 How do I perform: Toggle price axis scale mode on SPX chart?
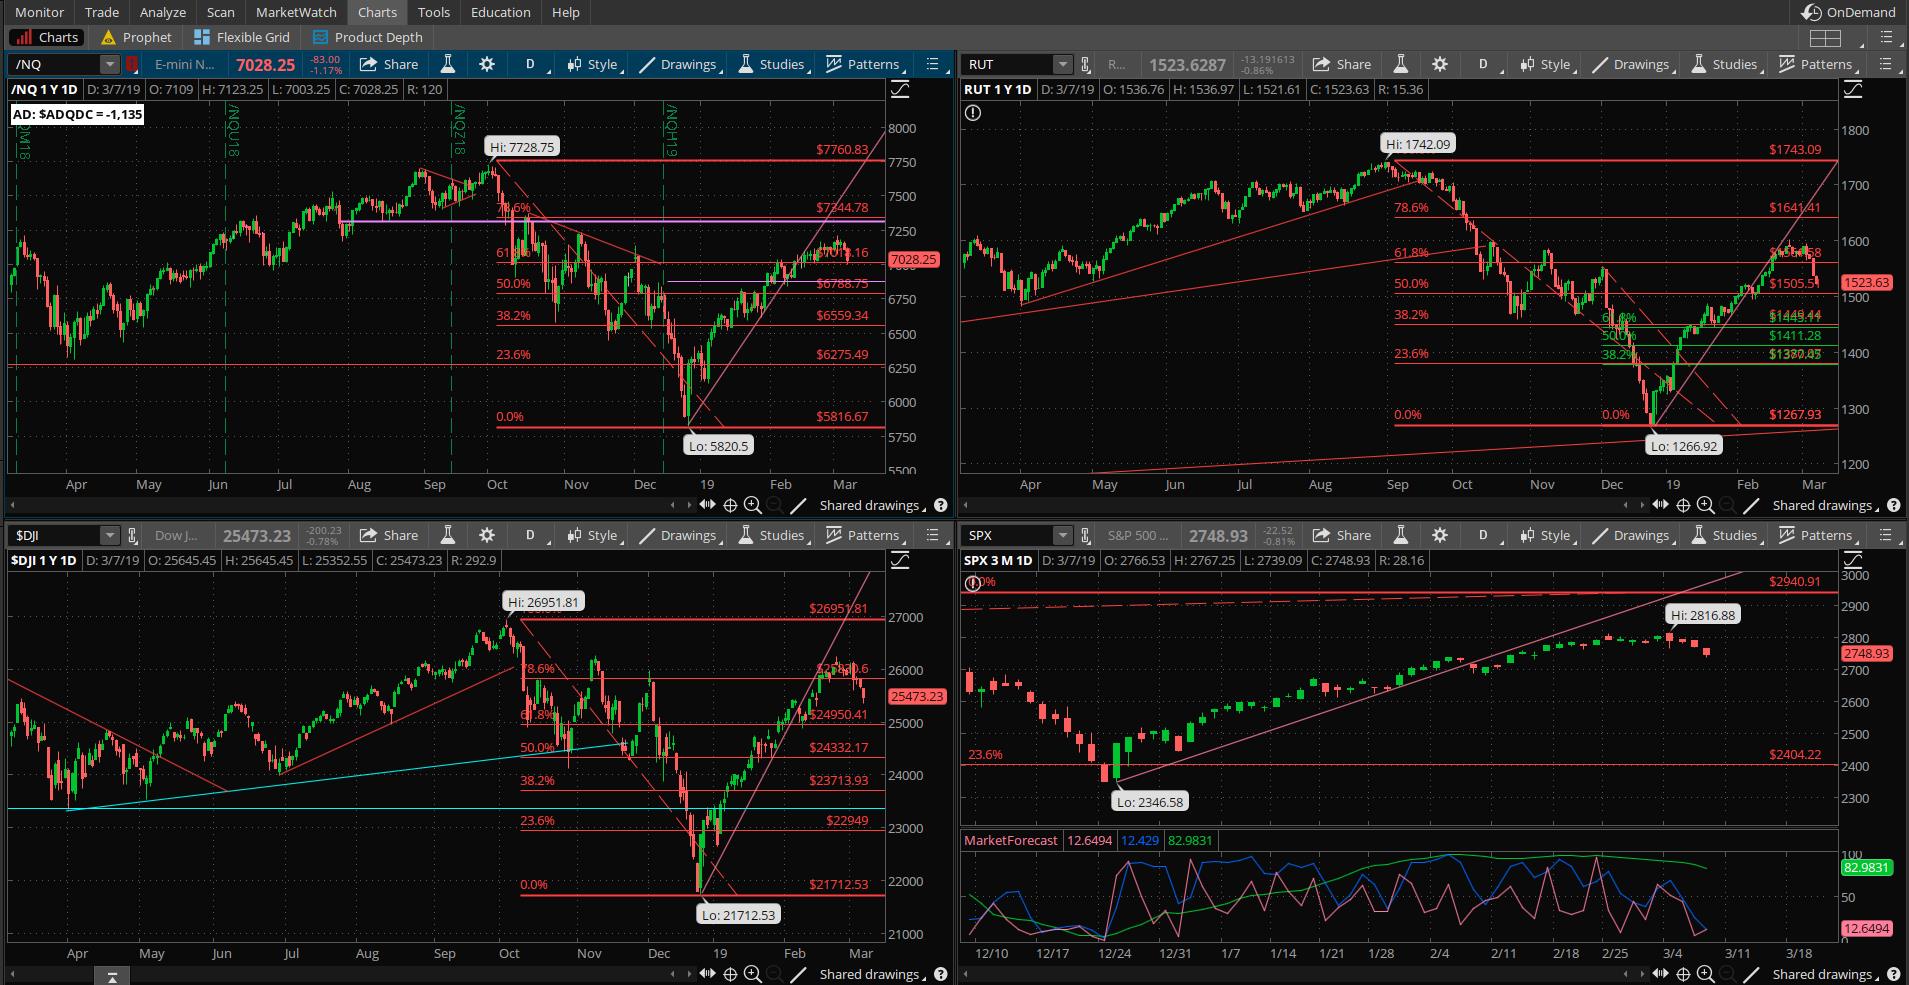1852,560
